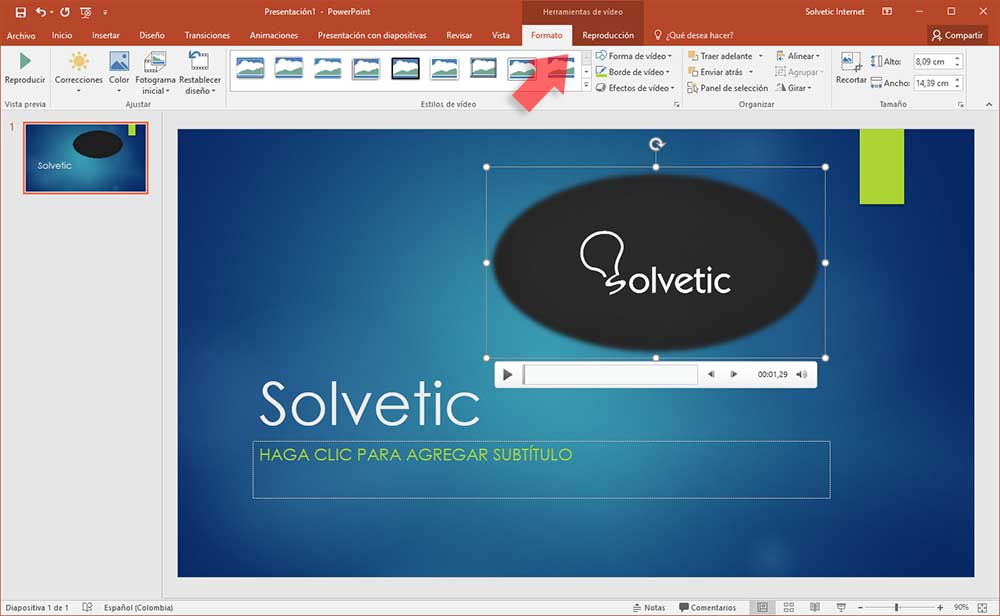The width and height of the screenshot is (1000, 616).
Task: Switch to Reading view icon
Action: [814, 607]
